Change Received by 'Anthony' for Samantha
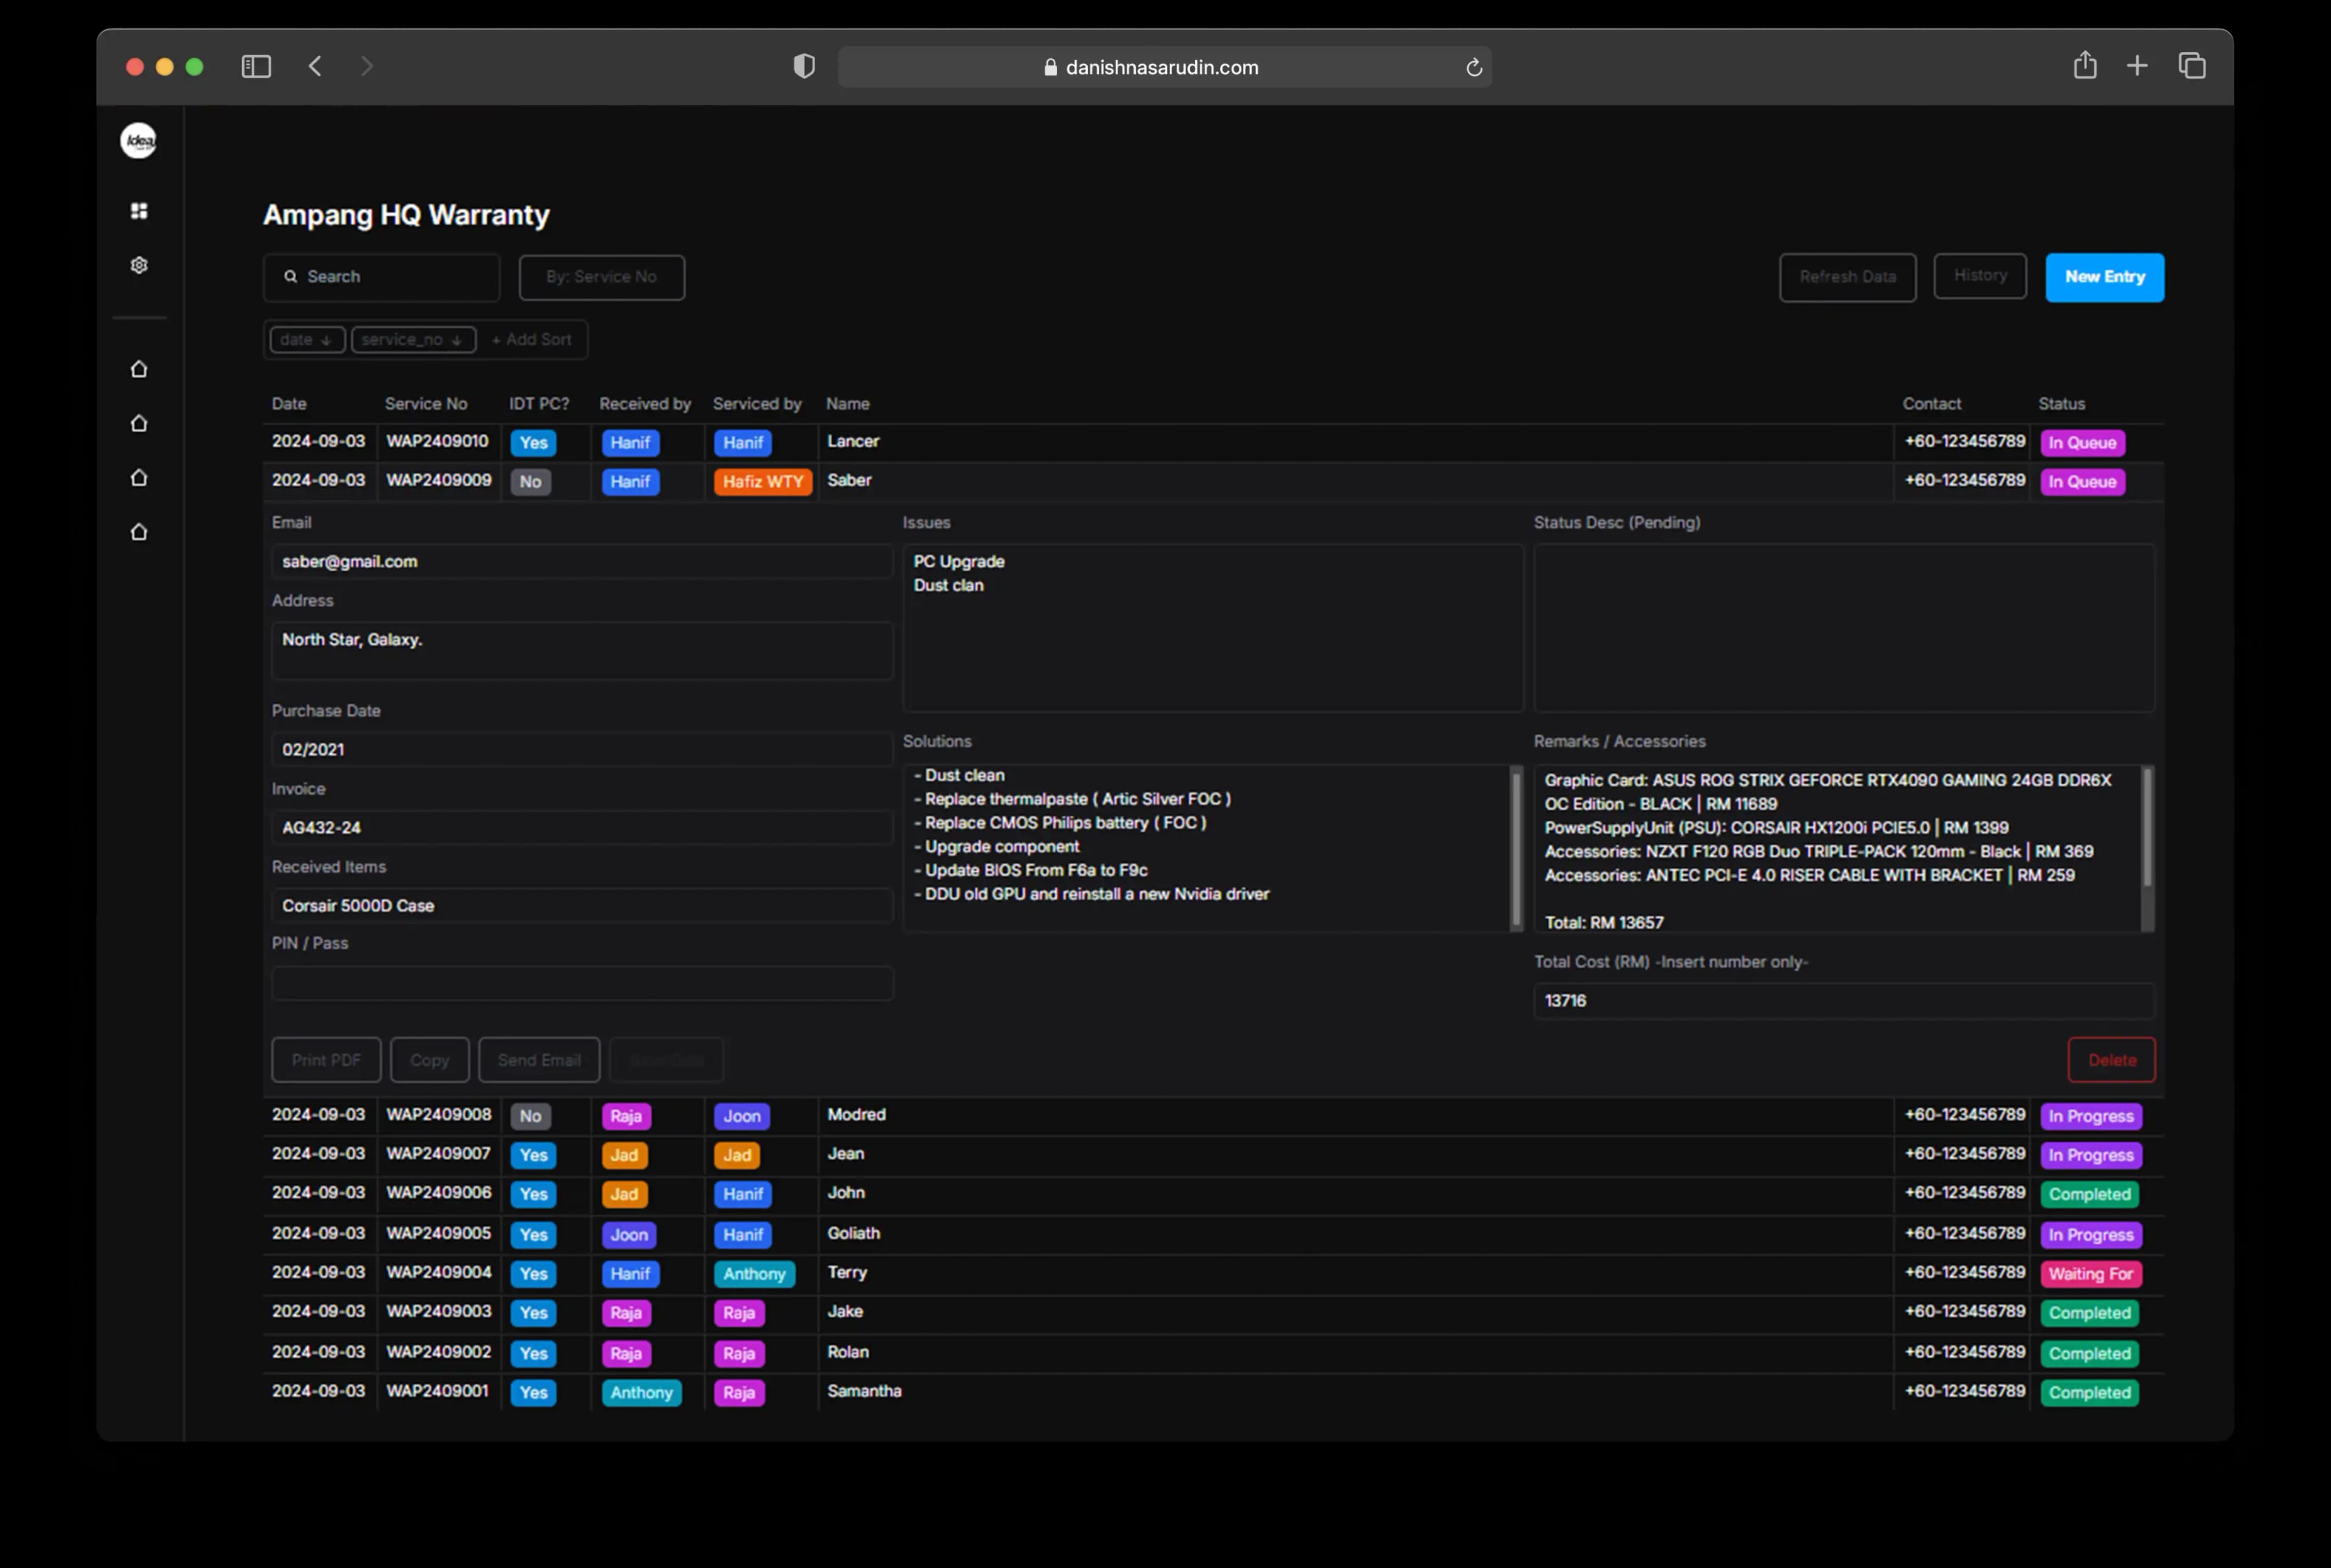 [641, 1393]
